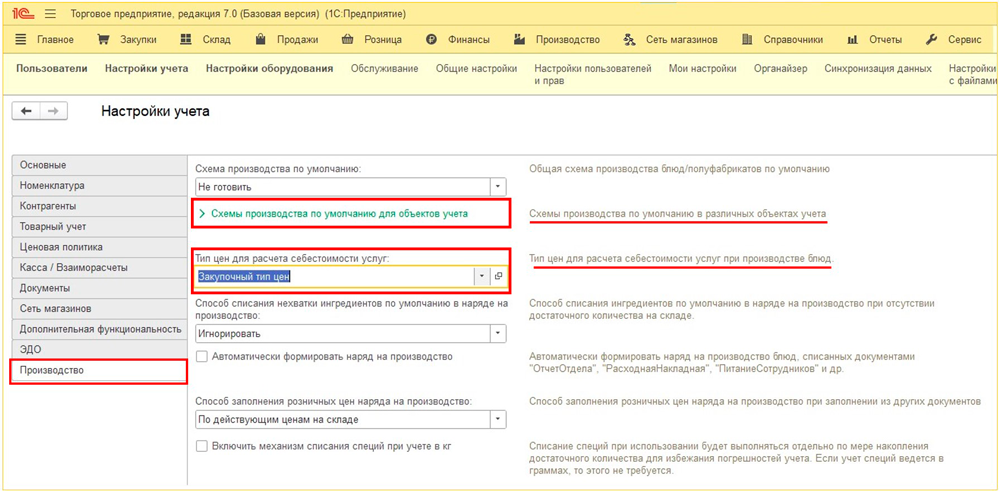This screenshot has height=491, width=1000.
Task: Click the Розница basket icon
Action: pos(348,40)
